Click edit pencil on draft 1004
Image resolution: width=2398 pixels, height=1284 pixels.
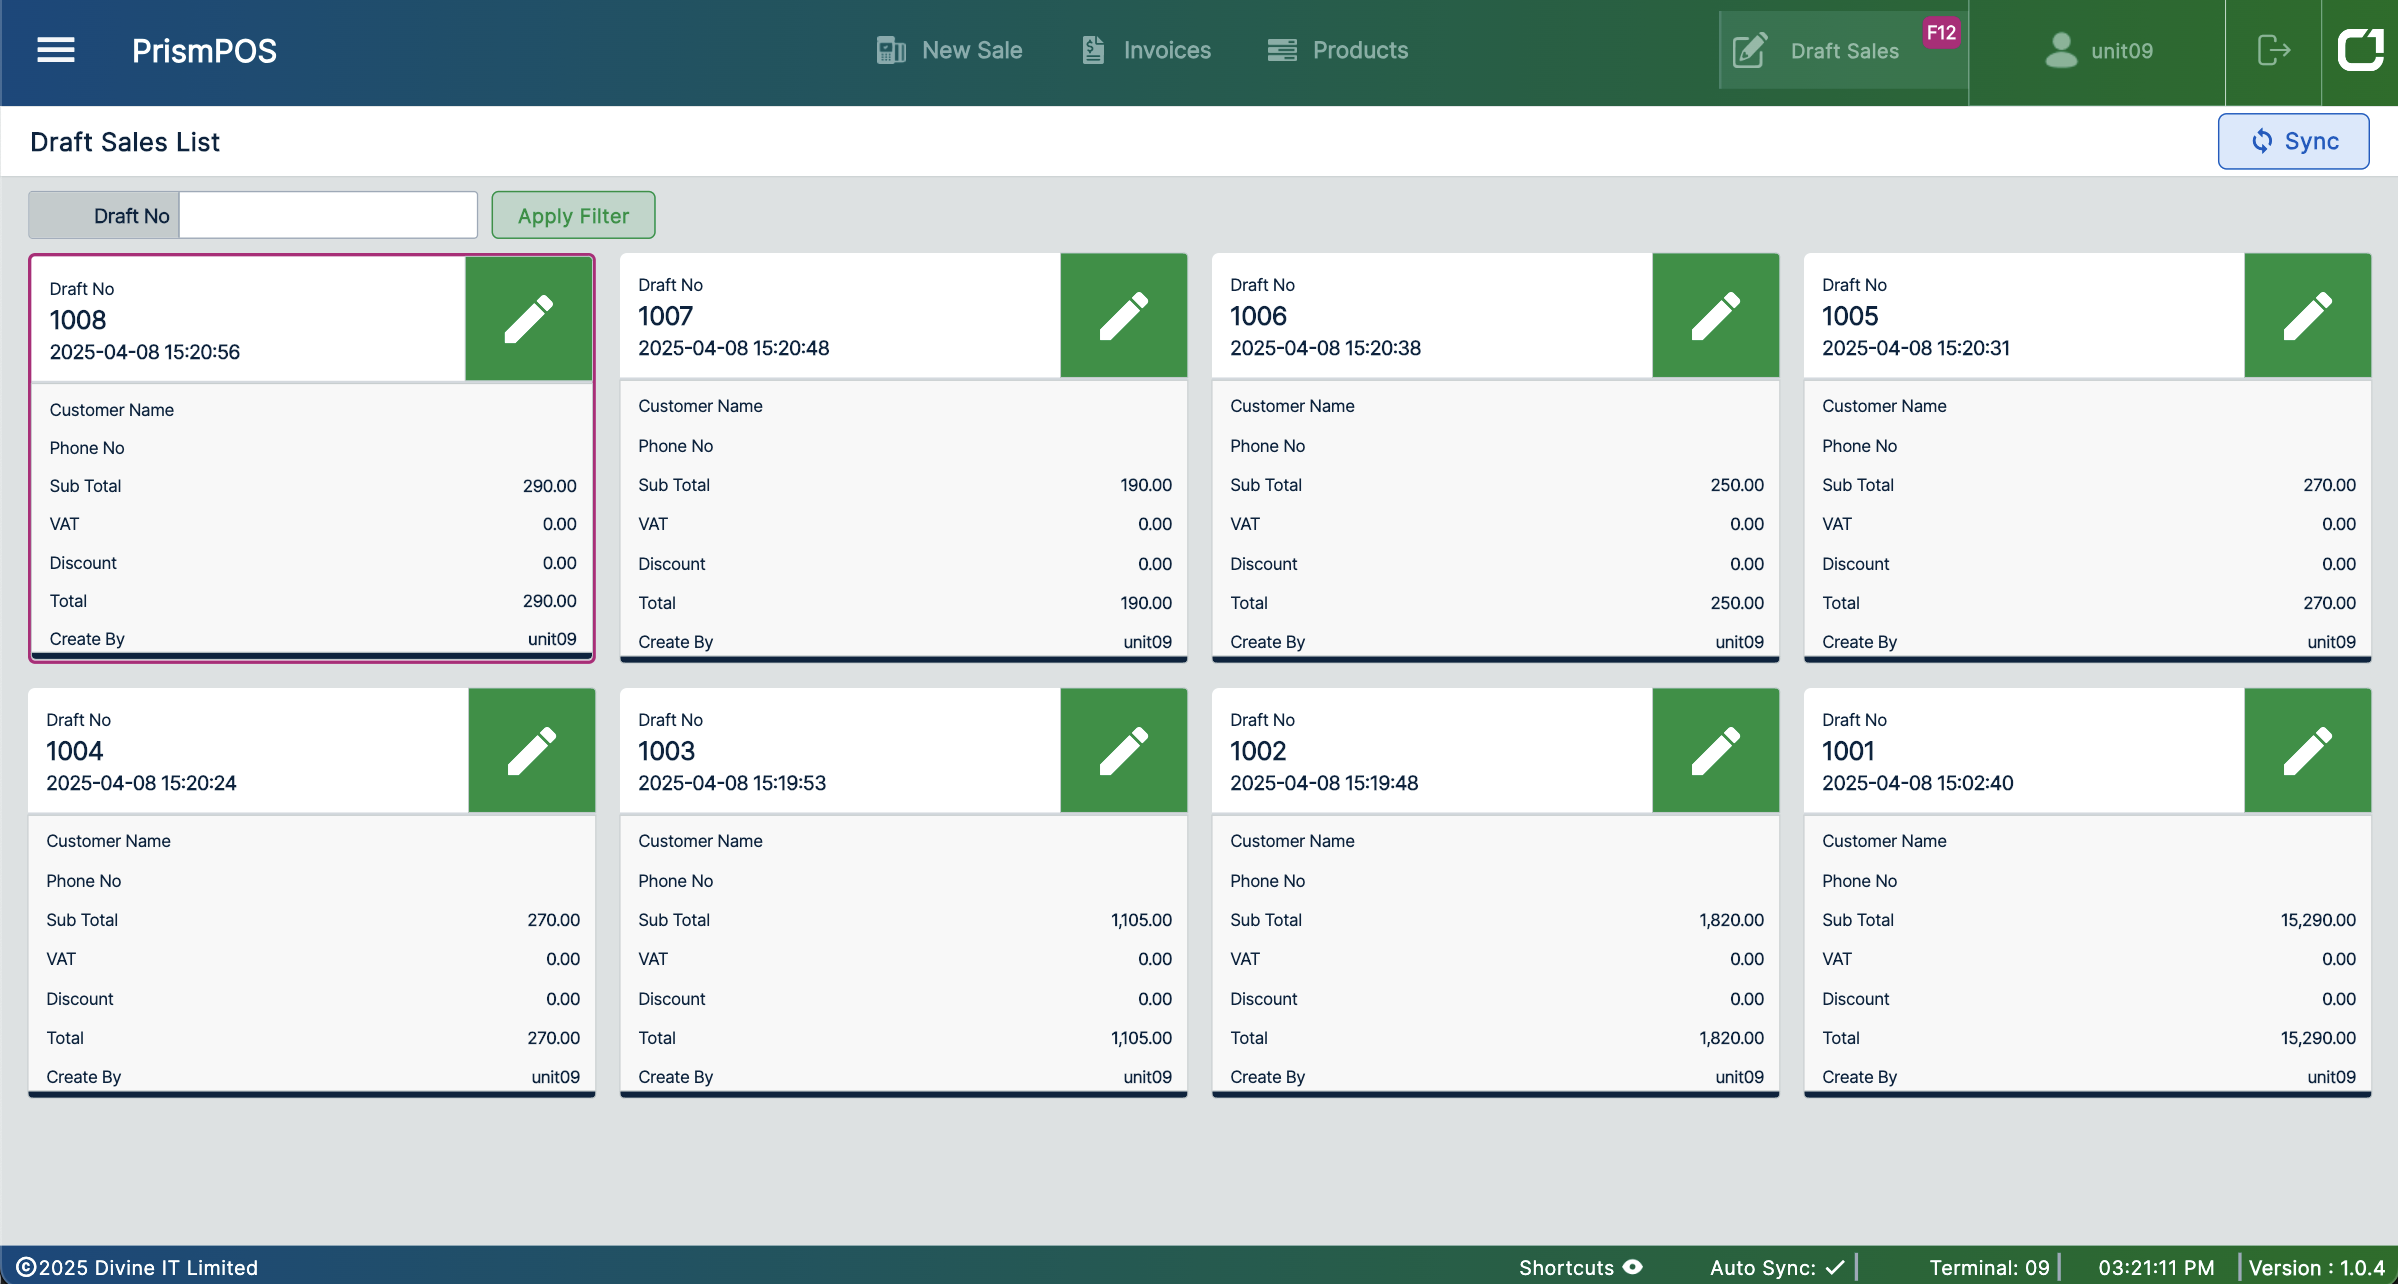531,751
